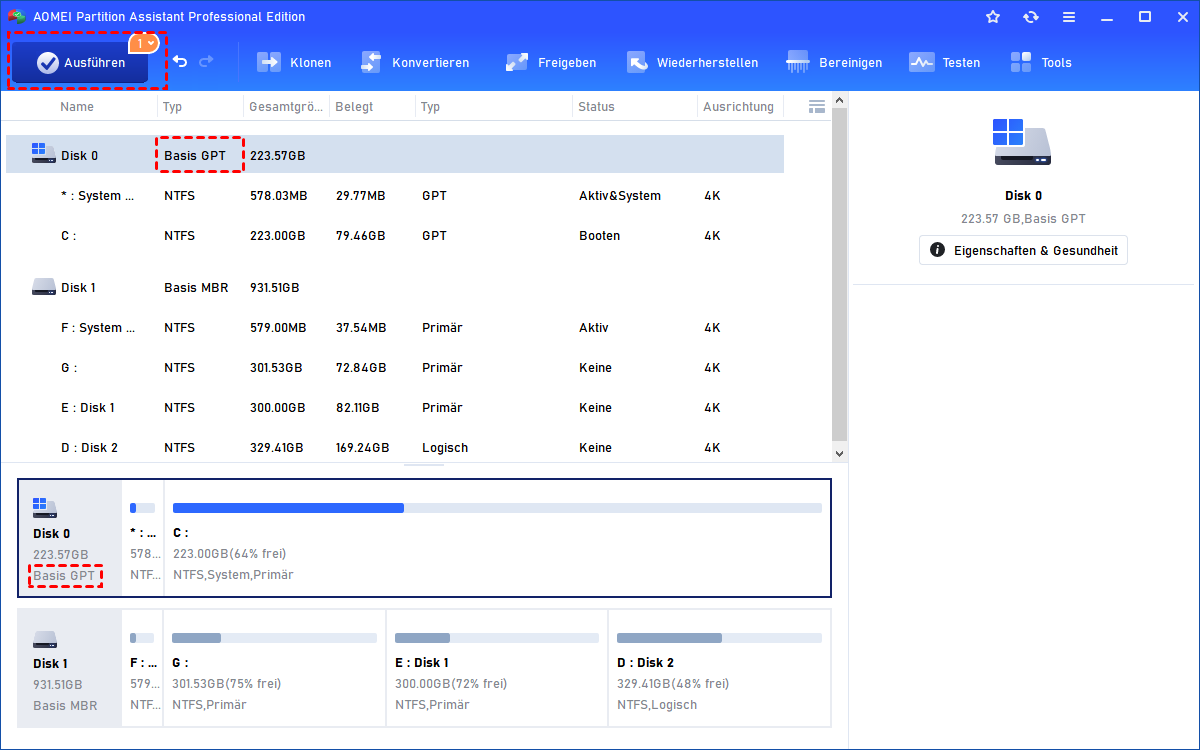Click the favorites star icon in title bar
1200x750 pixels.
993,17
